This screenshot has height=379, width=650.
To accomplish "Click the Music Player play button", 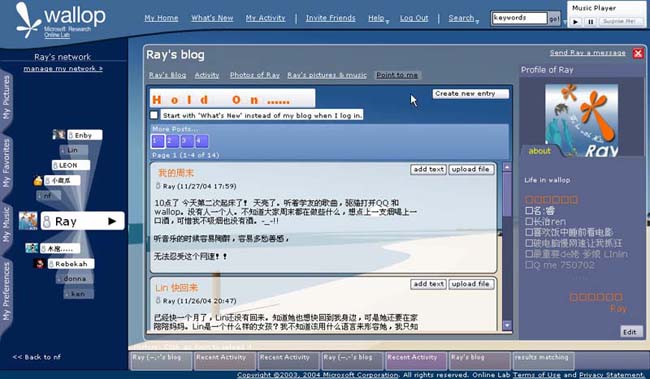I will [575, 22].
